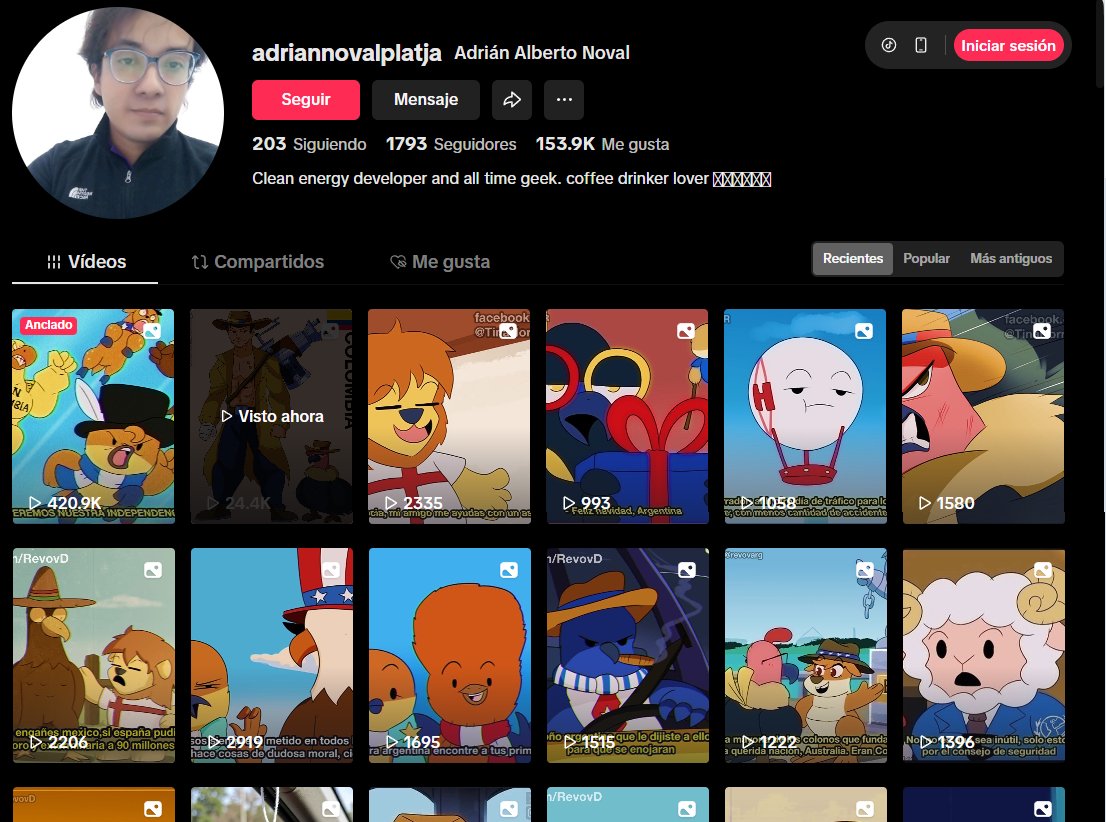Open the balloon video with 1058 views

pyautogui.click(x=805, y=416)
